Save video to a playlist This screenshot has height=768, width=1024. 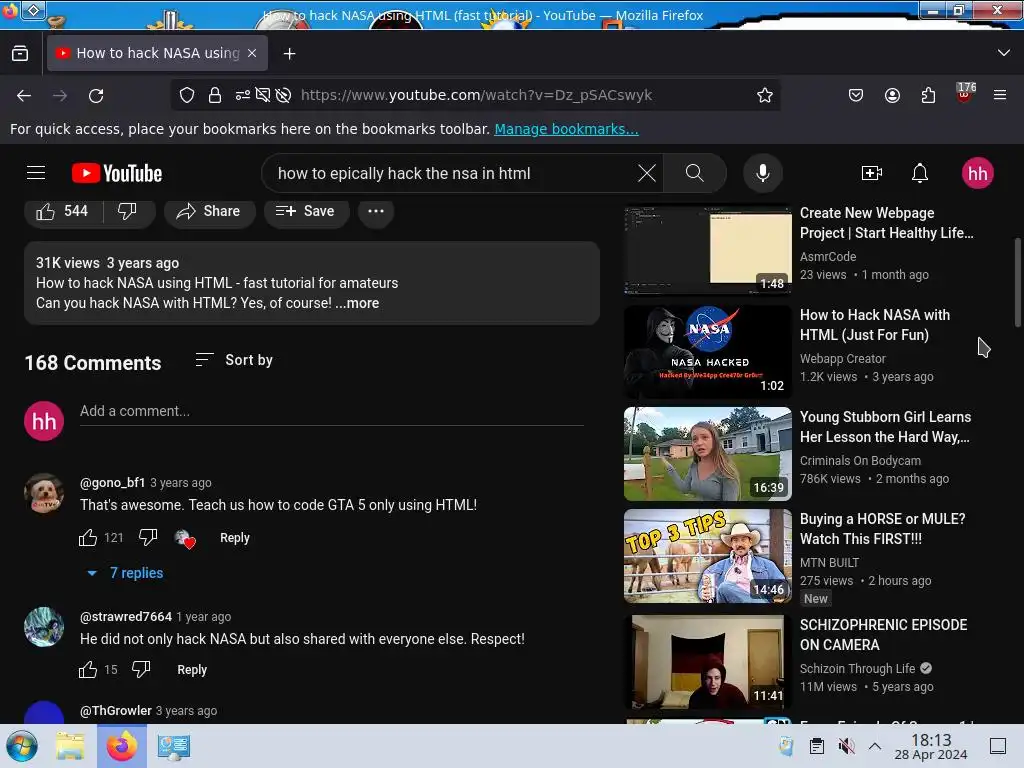[x=306, y=211]
